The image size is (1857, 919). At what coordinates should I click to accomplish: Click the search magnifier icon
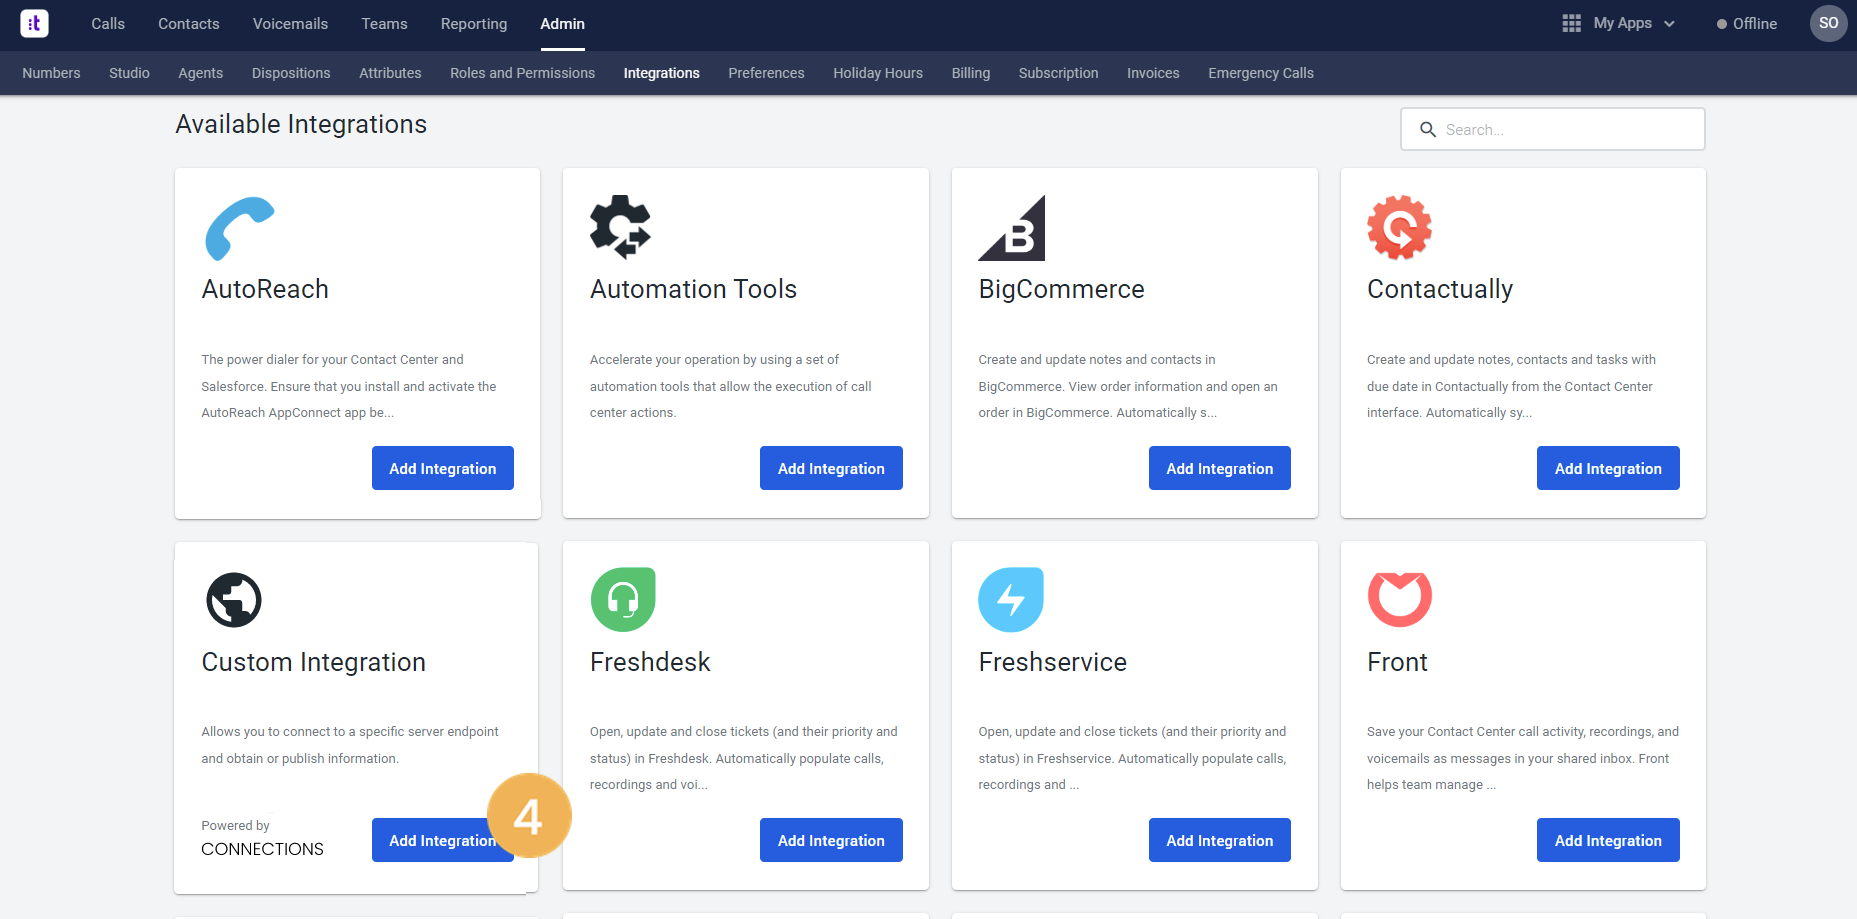(1428, 130)
